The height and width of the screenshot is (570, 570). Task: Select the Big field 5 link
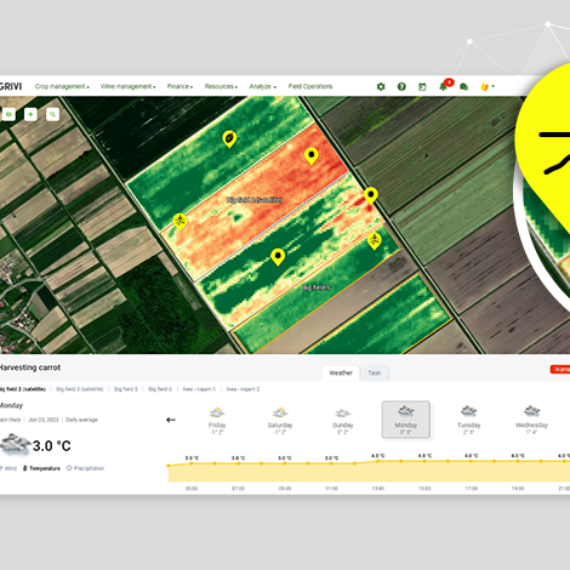(126, 389)
